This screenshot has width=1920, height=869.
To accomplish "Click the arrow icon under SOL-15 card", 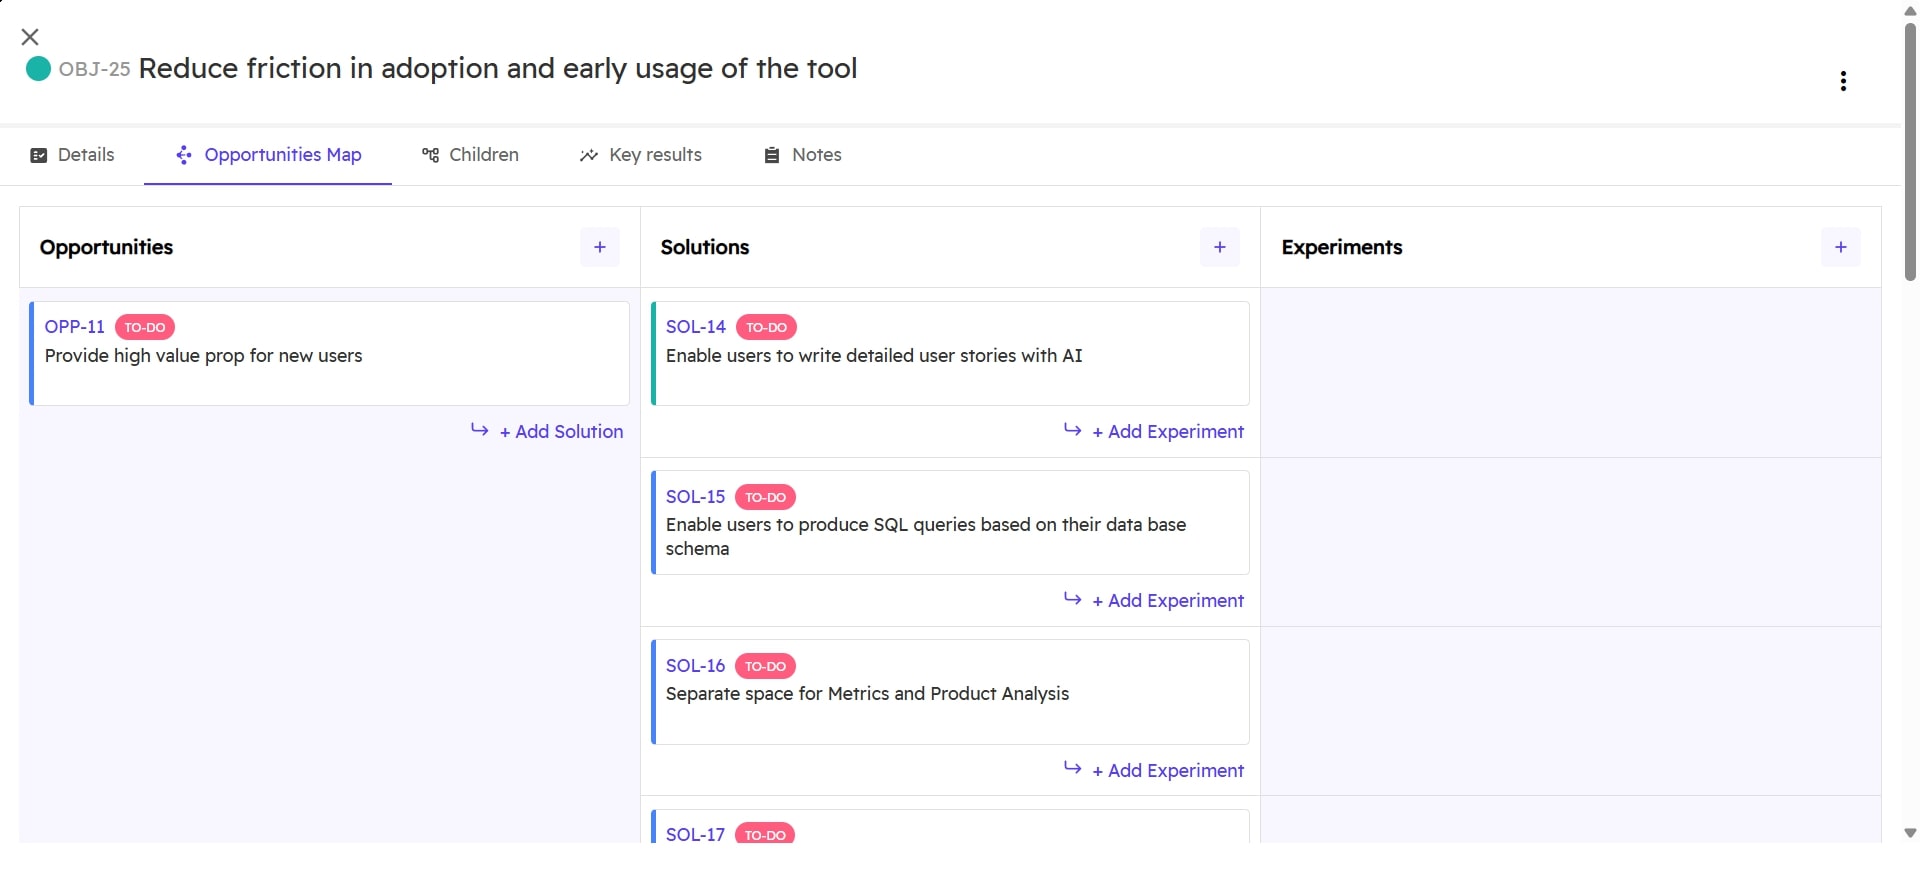I will pos(1073,599).
